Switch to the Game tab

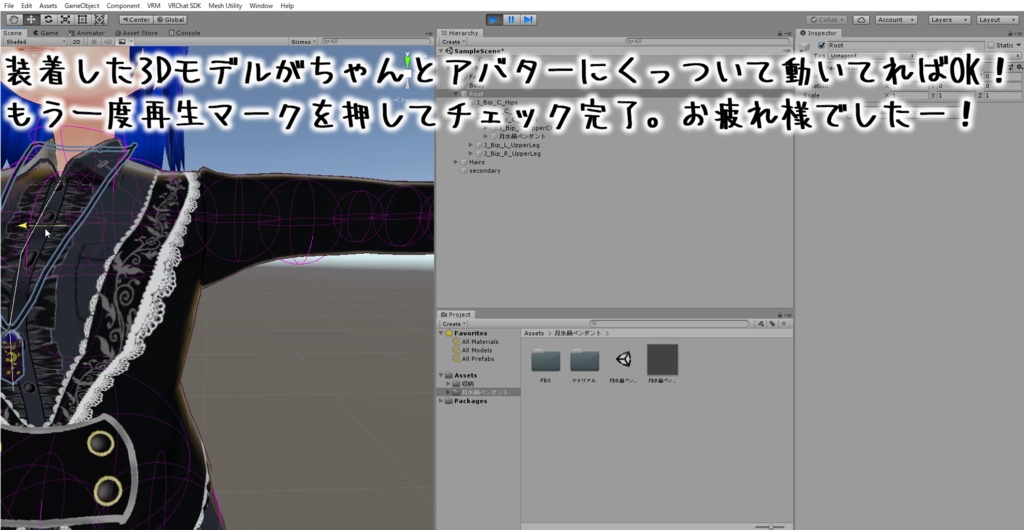pyautogui.click(x=46, y=33)
